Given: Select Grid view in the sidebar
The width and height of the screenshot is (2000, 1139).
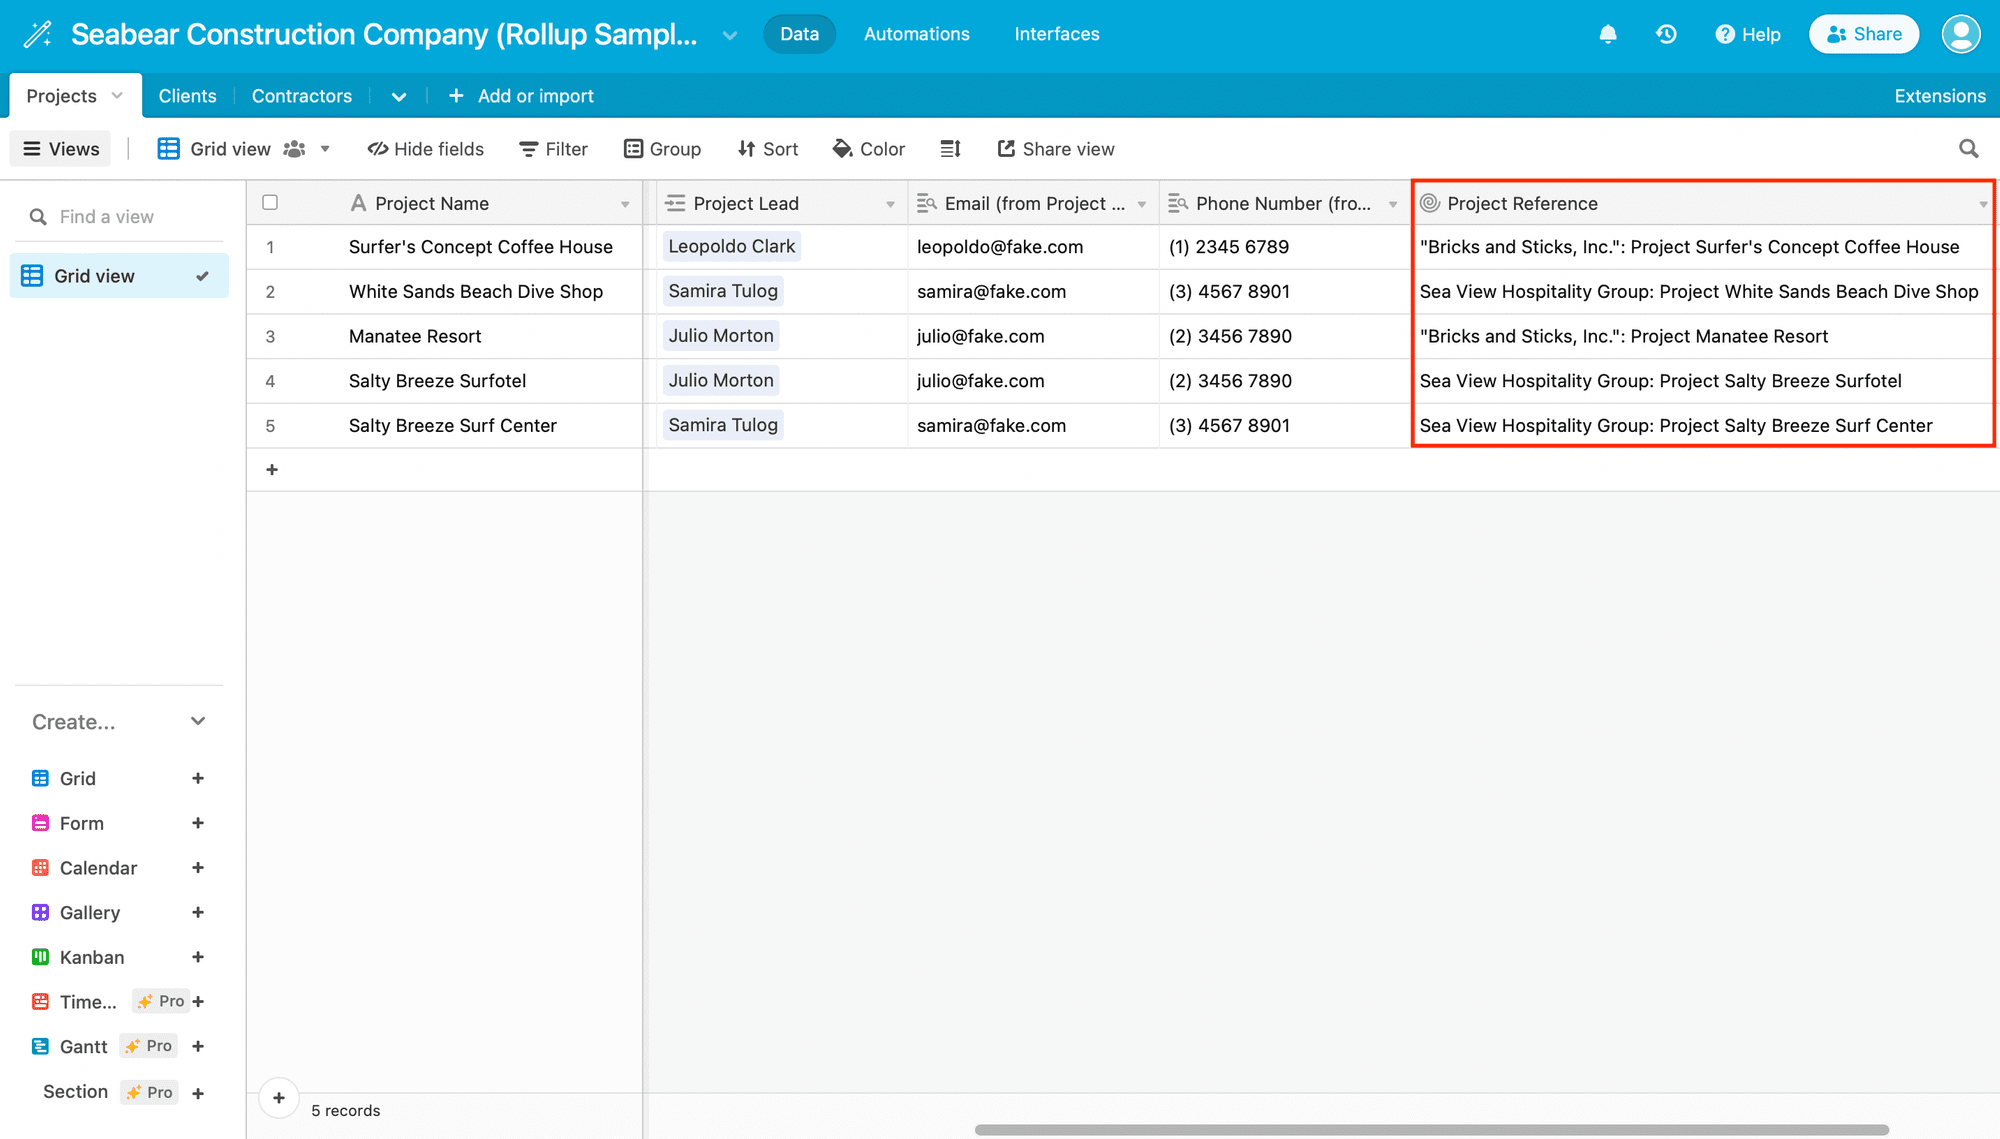Looking at the screenshot, I should point(119,276).
